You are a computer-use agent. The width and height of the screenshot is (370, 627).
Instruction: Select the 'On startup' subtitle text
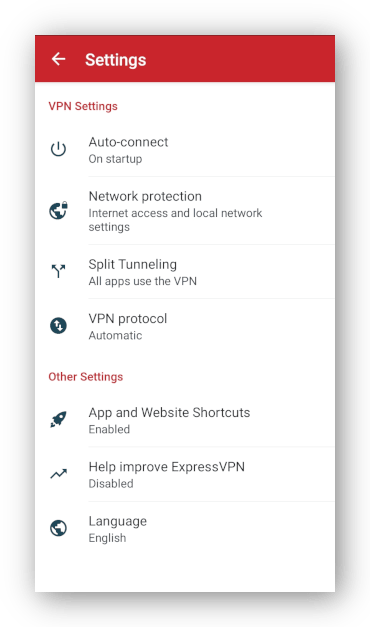115,159
